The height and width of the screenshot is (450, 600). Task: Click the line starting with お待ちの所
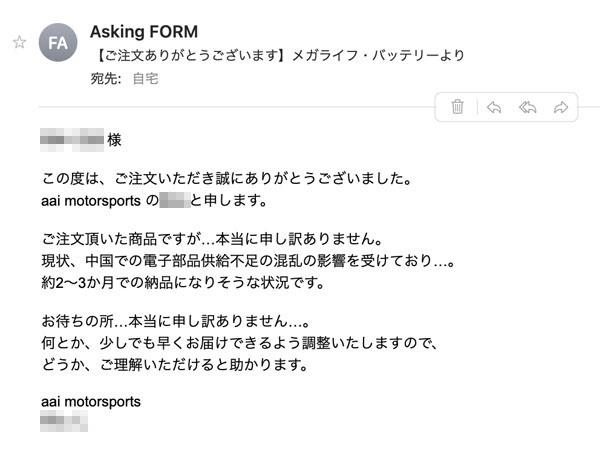[x=175, y=321]
